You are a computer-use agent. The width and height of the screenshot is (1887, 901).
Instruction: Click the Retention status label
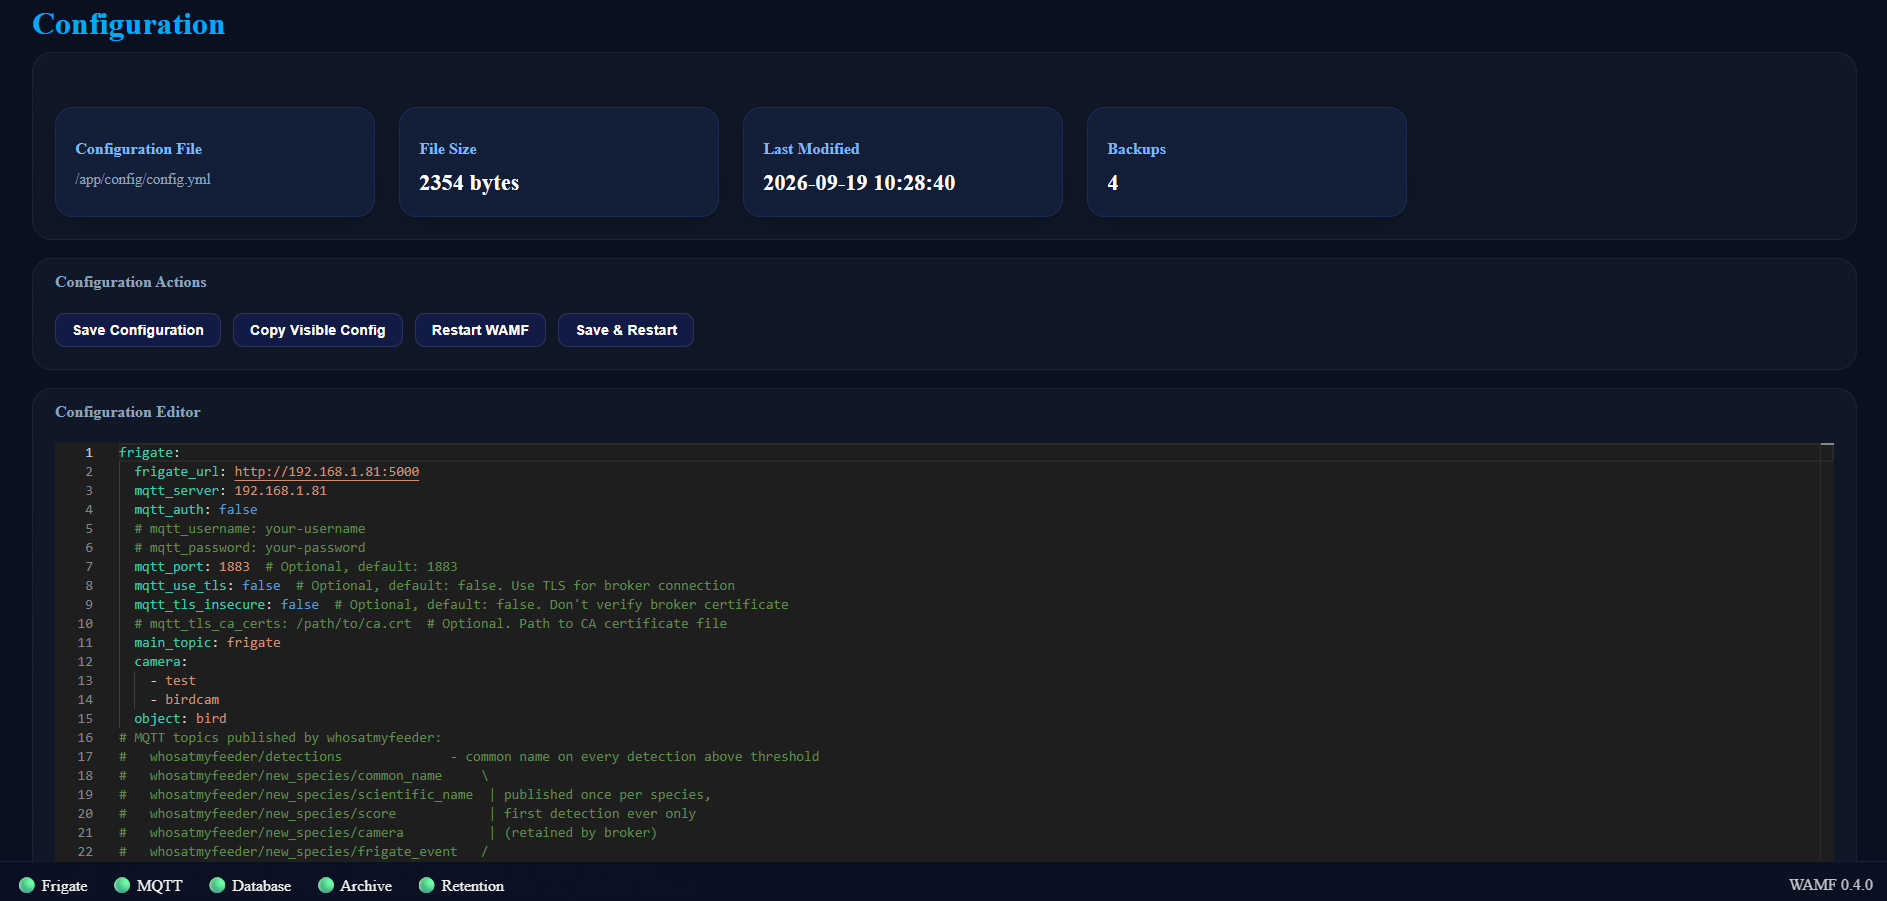472,886
